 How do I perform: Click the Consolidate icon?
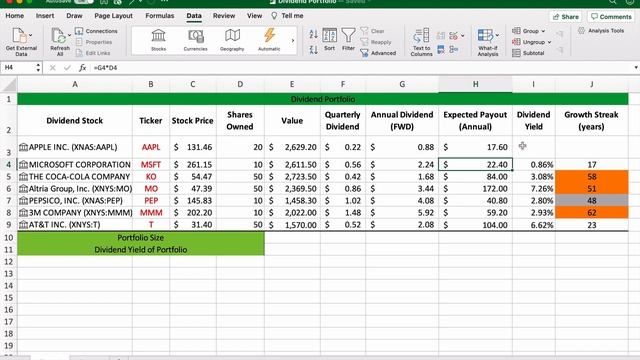(x=453, y=50)
